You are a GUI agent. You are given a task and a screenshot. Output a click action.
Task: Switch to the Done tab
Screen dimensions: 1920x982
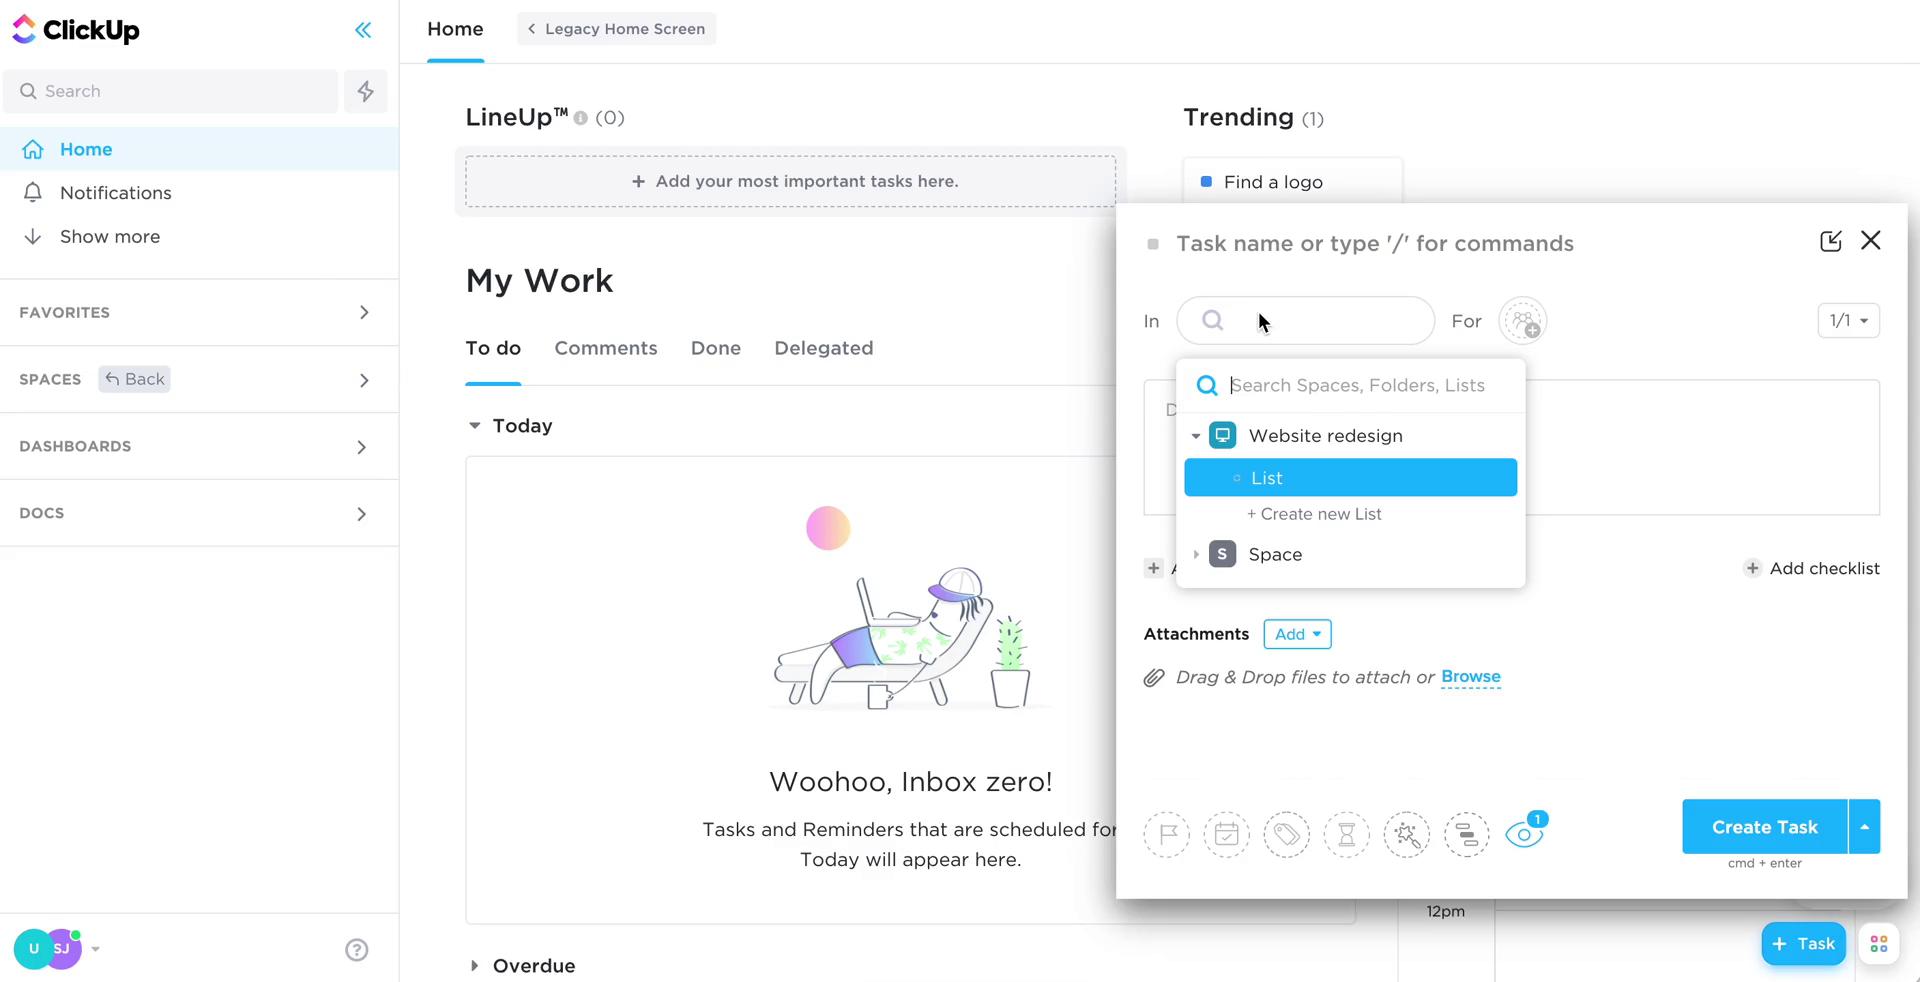[x=716, y=348]
